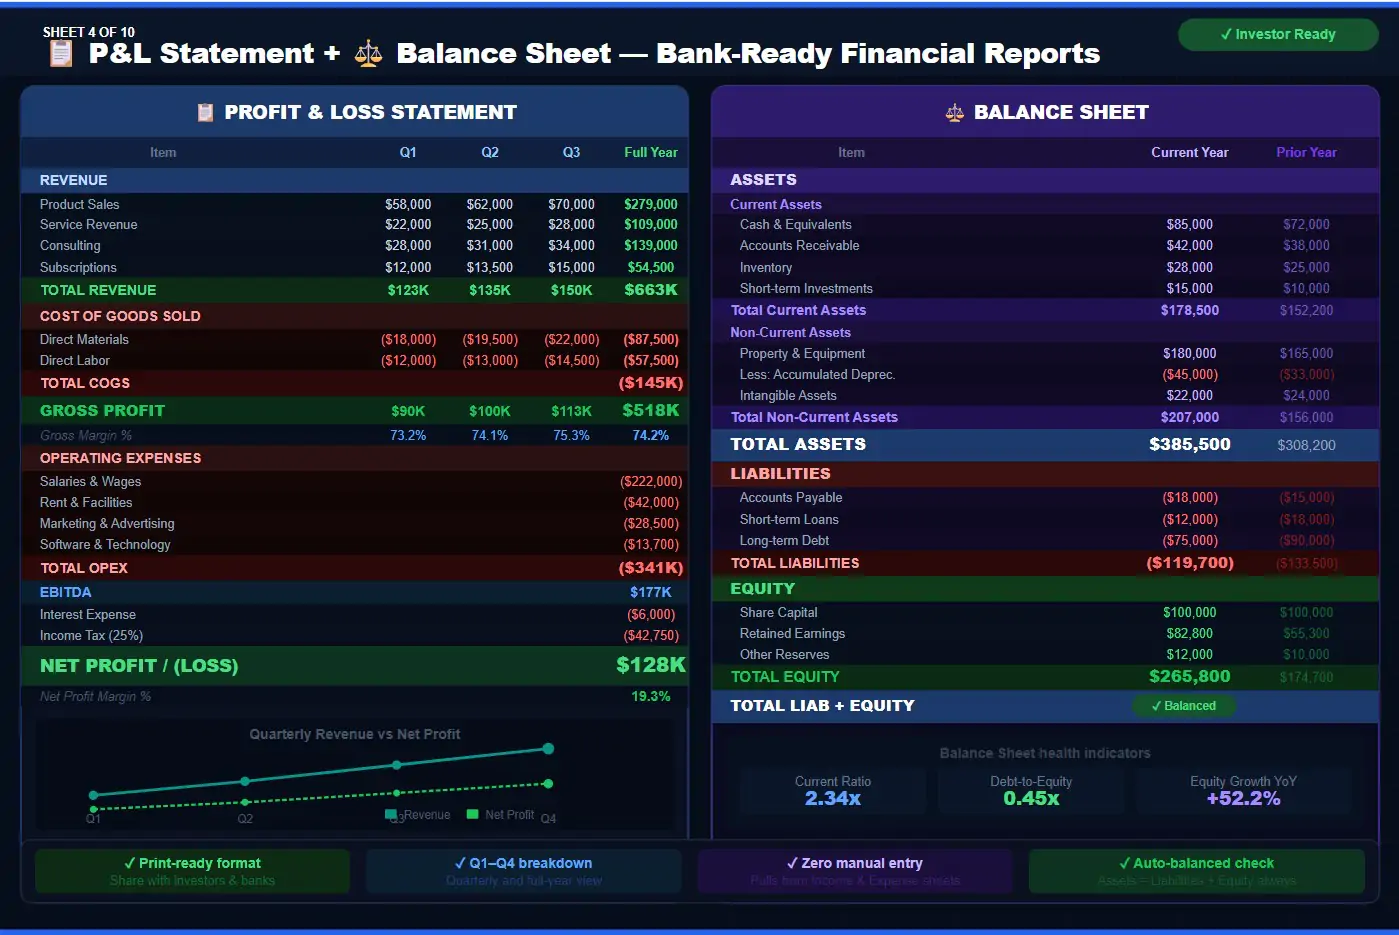Click the Net Profit legend square in the chart

tap(473, 814)
